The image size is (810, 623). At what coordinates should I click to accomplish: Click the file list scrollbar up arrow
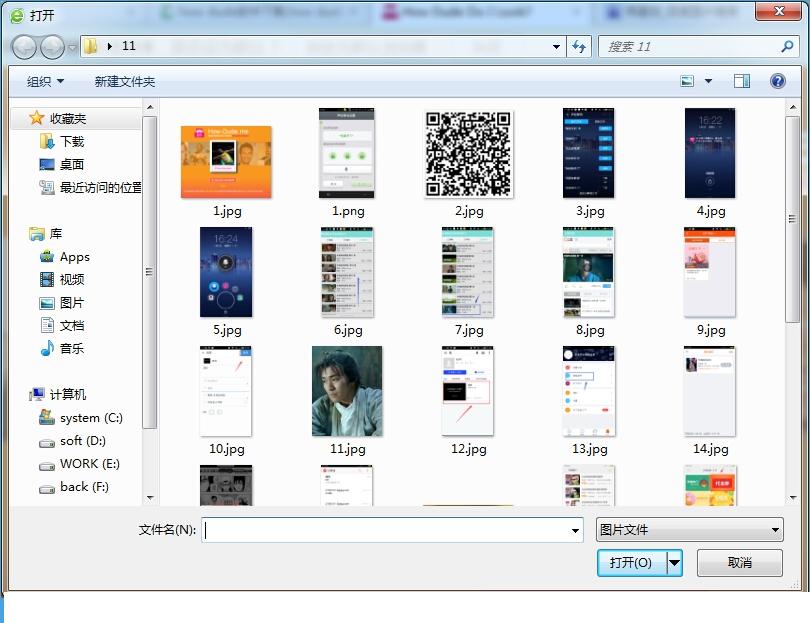point(793,107)
